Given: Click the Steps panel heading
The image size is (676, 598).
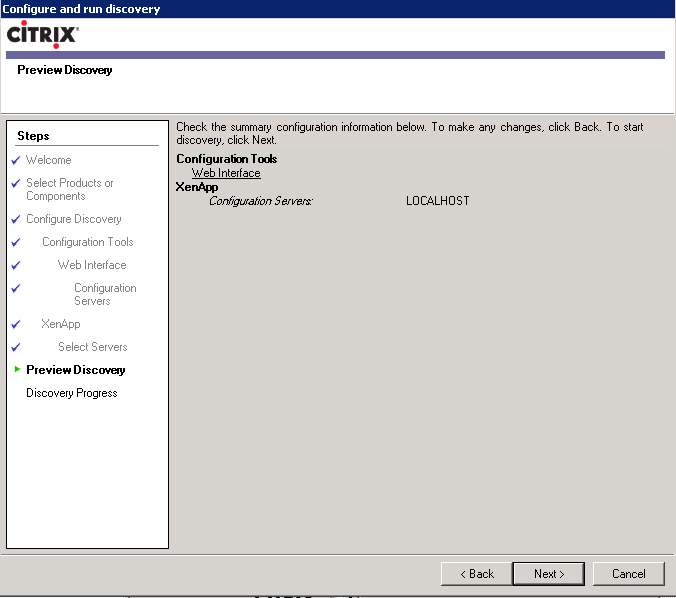Looking at the screenshot, I should [x=33, y=136].
